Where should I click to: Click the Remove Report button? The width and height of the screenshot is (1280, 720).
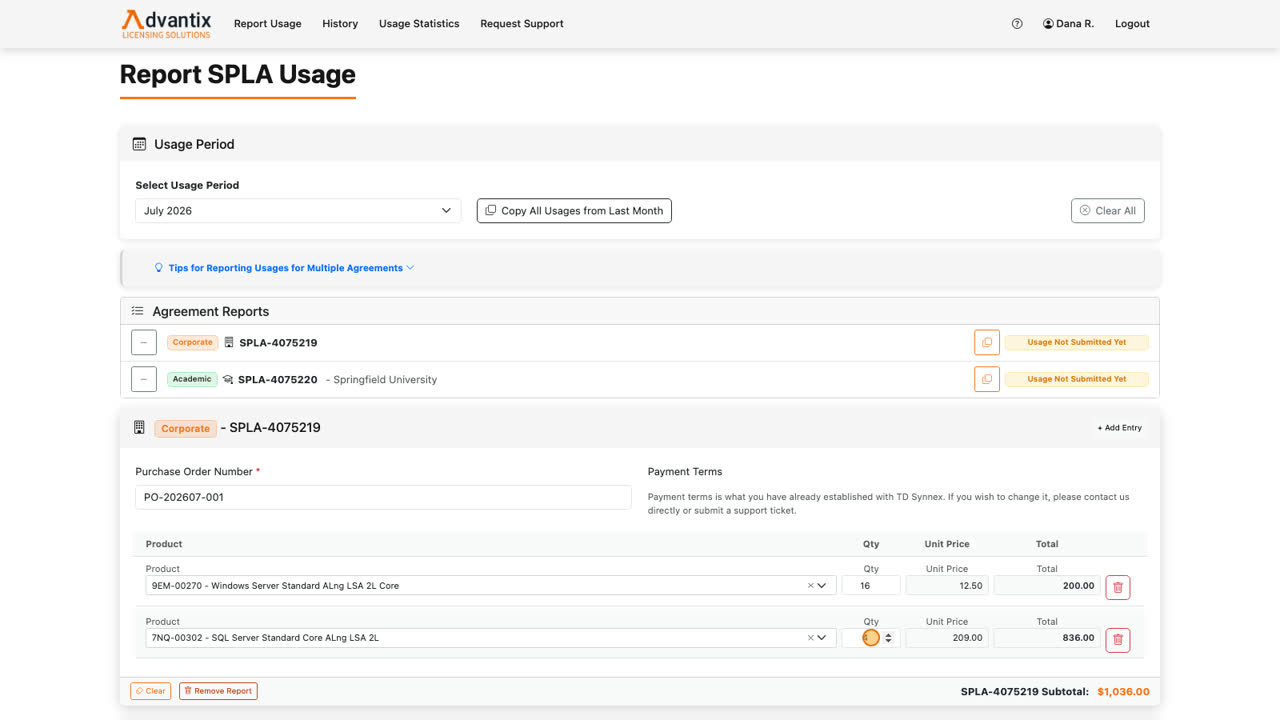pyautogui.click(x=218, y=691)
